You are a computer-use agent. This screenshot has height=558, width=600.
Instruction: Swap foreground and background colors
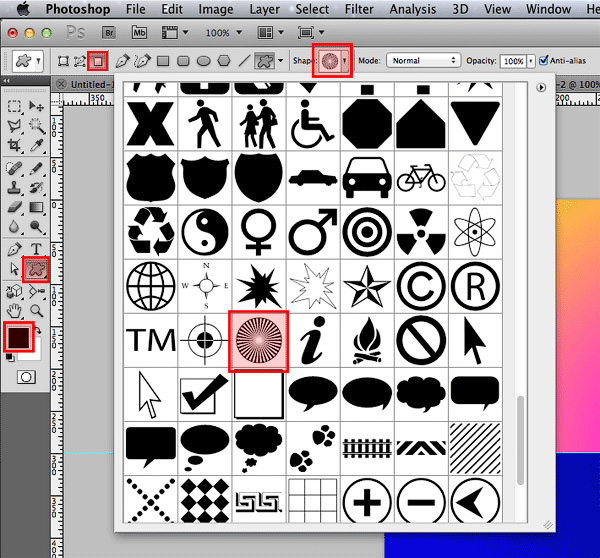[38, 329]
